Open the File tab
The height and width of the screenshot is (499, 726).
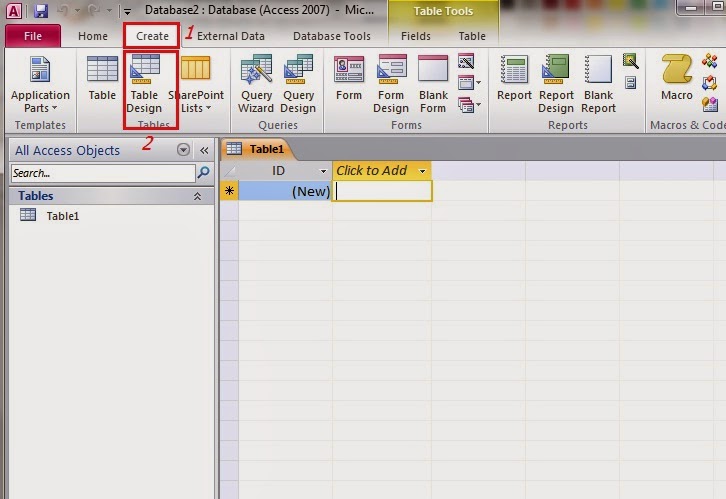[x=33, y=36]
